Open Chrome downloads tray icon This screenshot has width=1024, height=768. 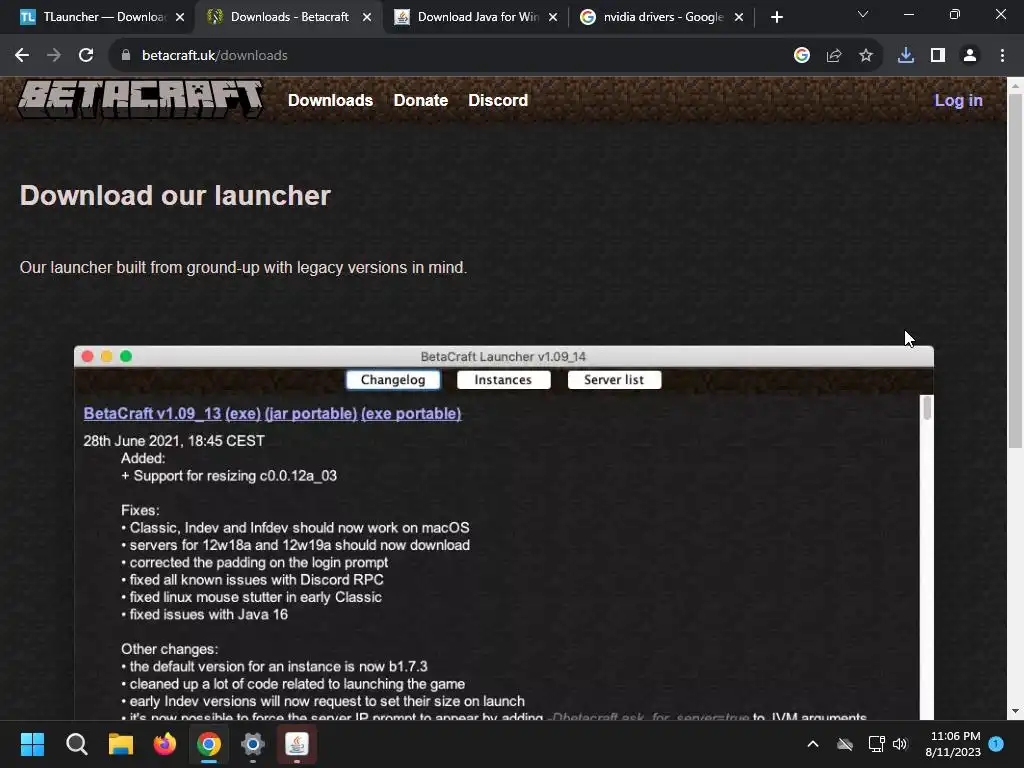coord(906,56)
